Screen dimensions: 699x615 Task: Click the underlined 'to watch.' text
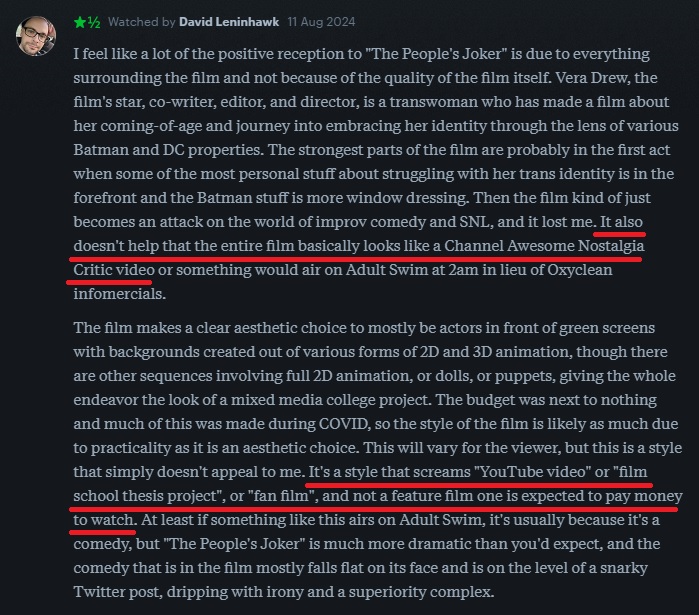[105, 520]
